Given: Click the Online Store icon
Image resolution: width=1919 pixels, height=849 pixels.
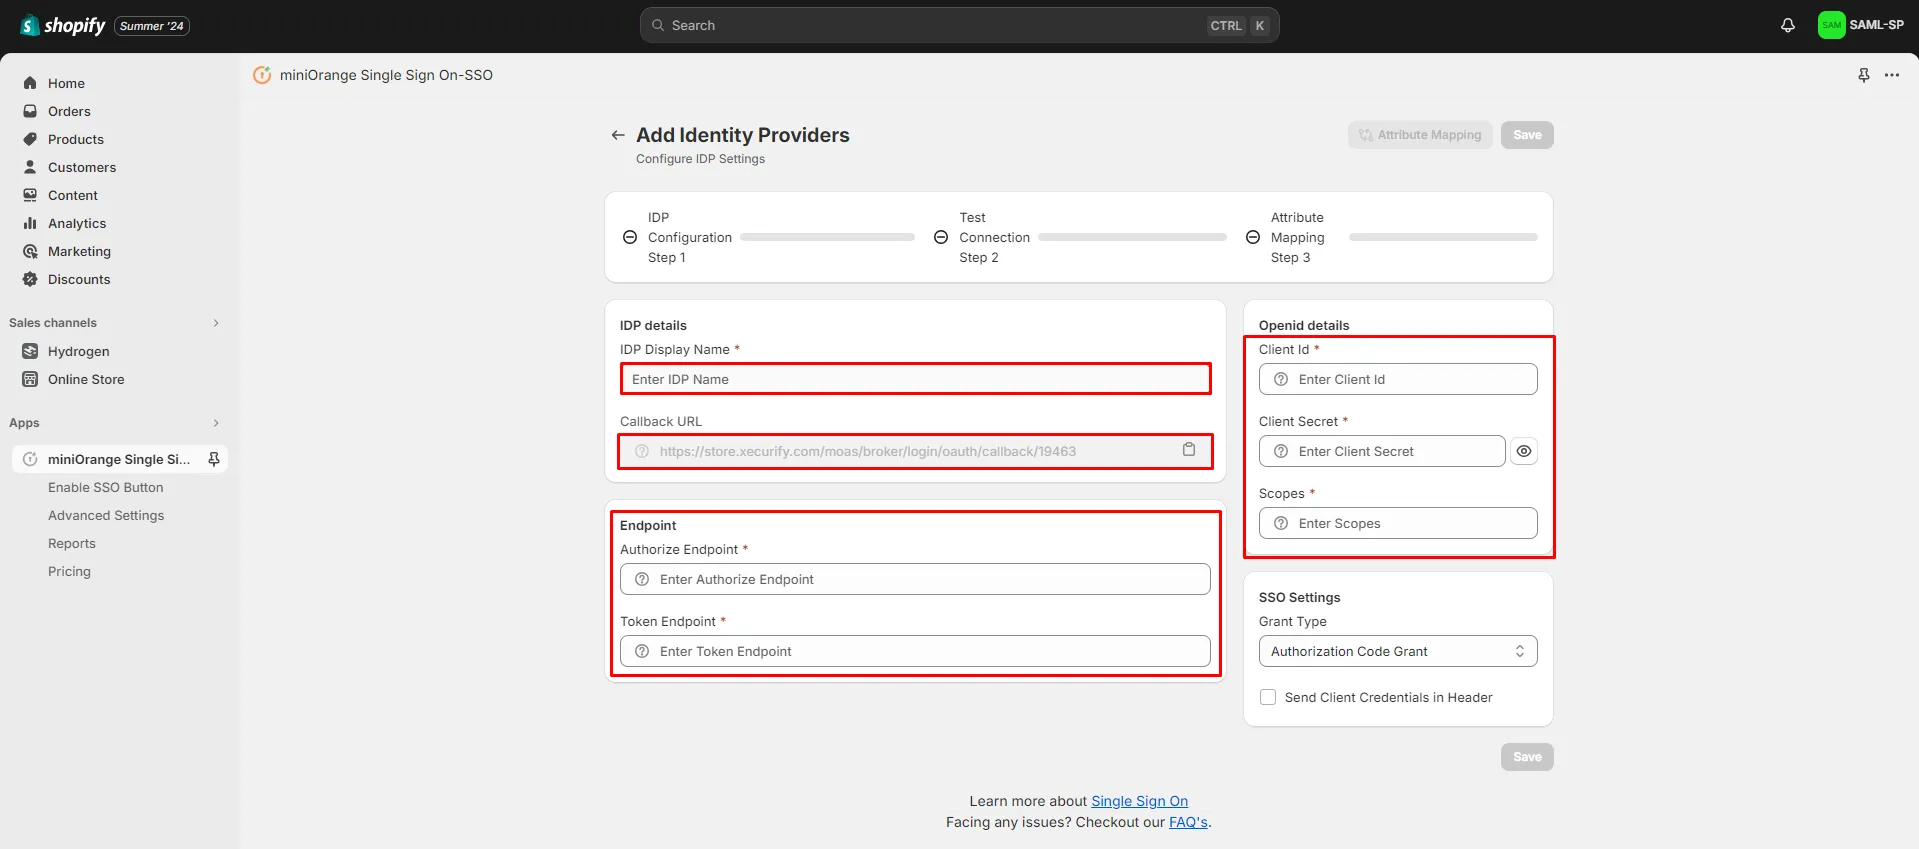Looking at the screenshot, I should 30,379.
